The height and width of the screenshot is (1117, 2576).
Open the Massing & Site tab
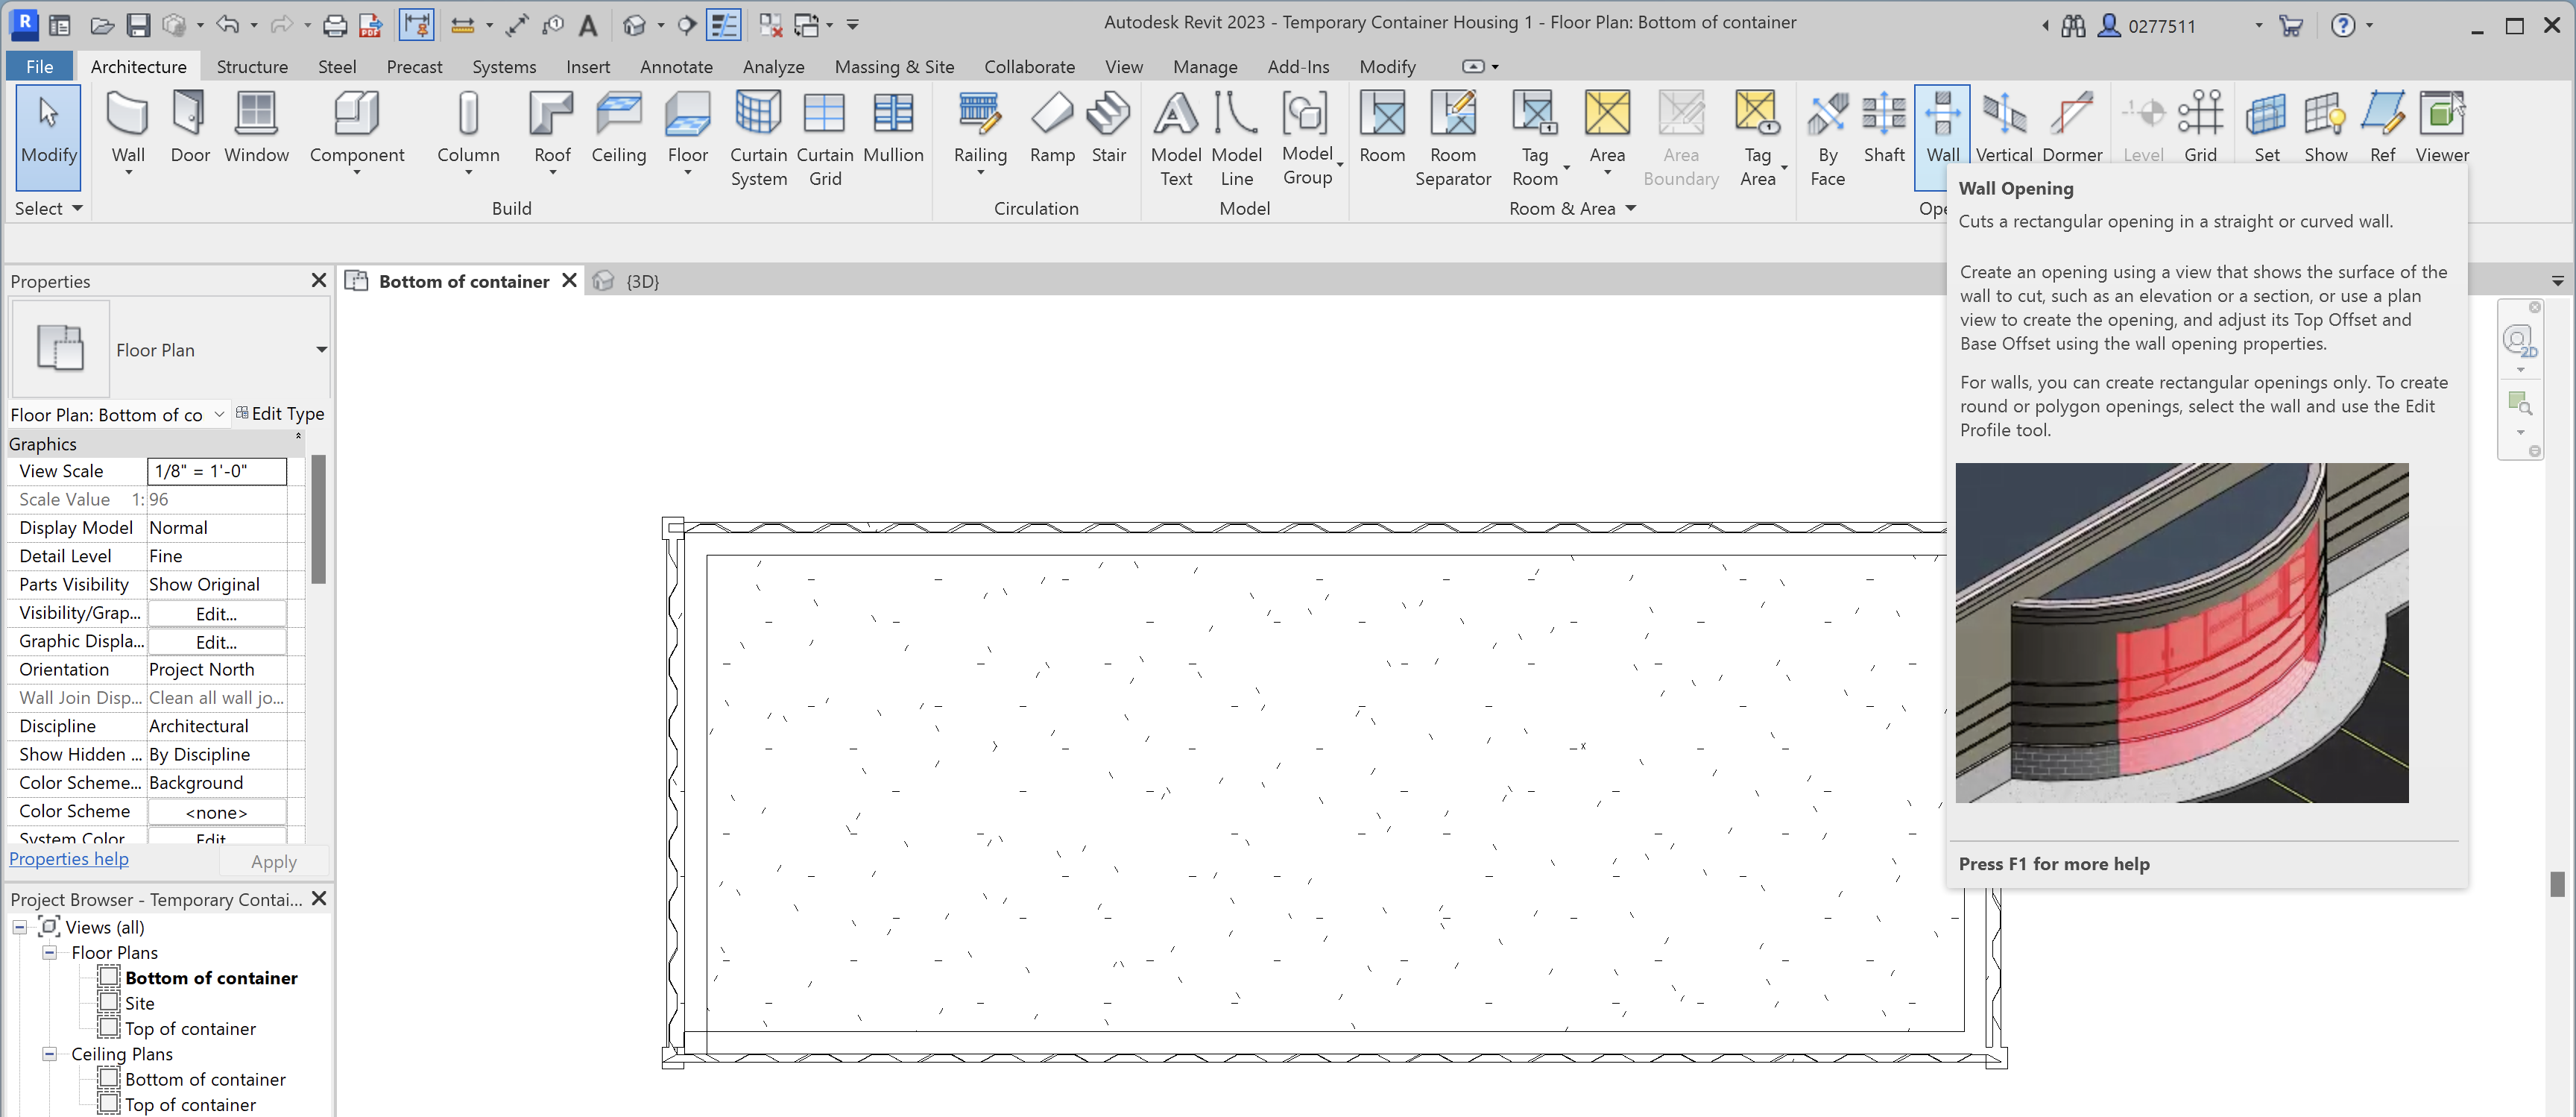[894, 66]
